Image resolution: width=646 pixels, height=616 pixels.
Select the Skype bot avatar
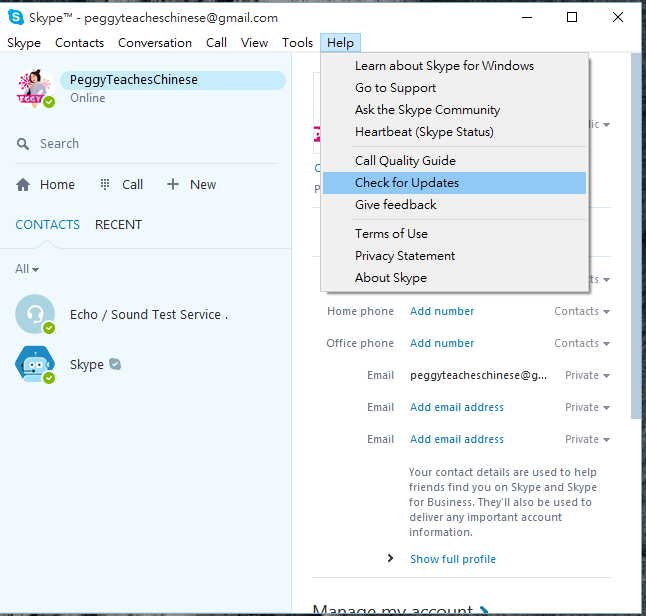tap(35, 364)
